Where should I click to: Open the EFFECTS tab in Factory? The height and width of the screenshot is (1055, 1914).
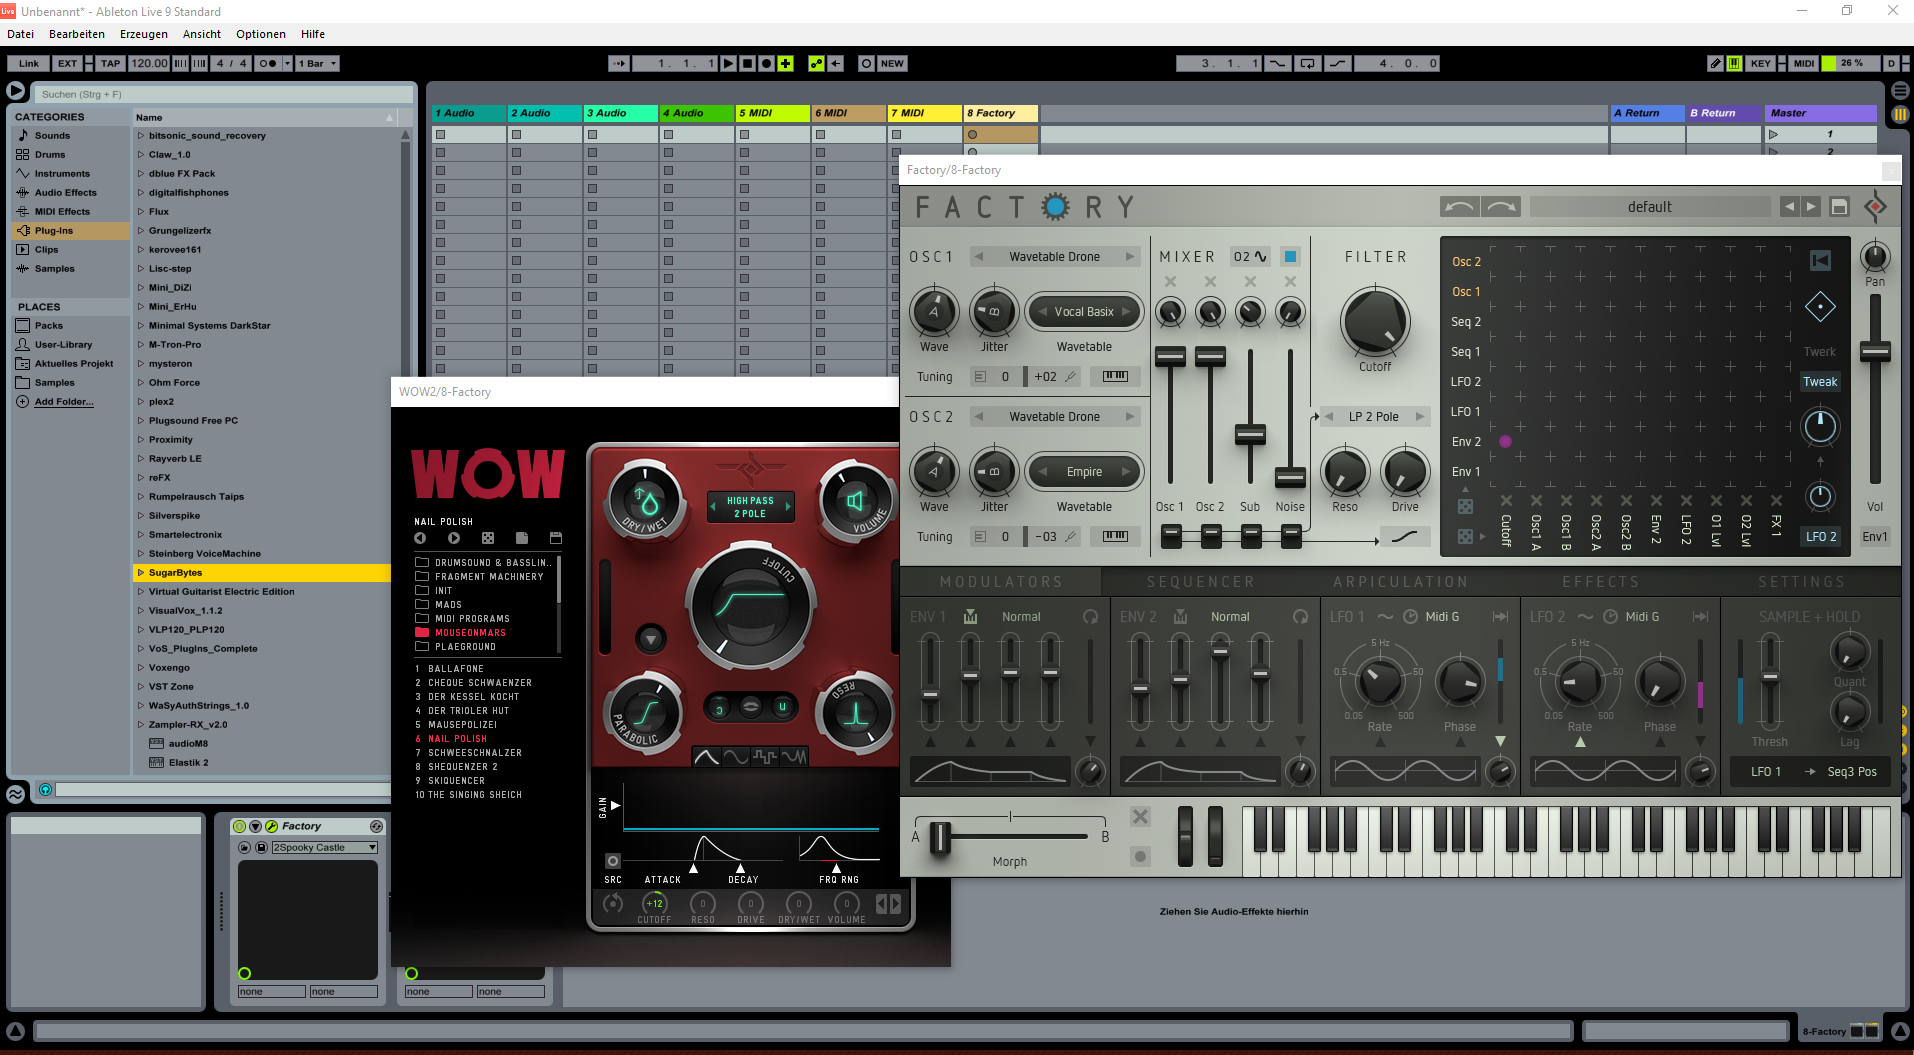(x=1601, y=582)
